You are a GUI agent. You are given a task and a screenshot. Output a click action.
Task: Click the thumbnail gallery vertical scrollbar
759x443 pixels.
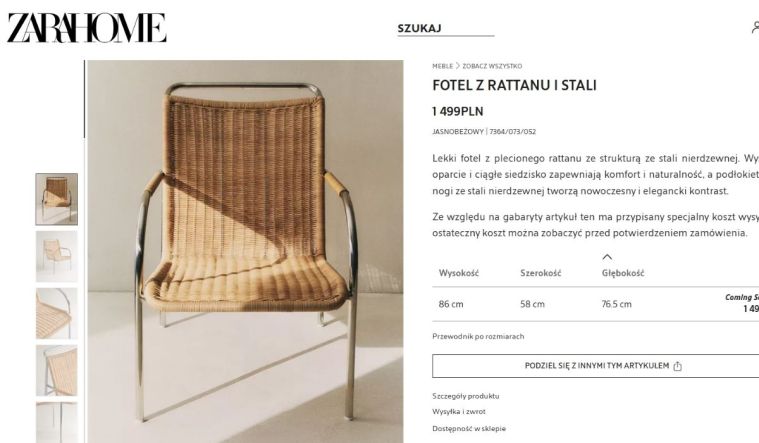tap(84, 99)
